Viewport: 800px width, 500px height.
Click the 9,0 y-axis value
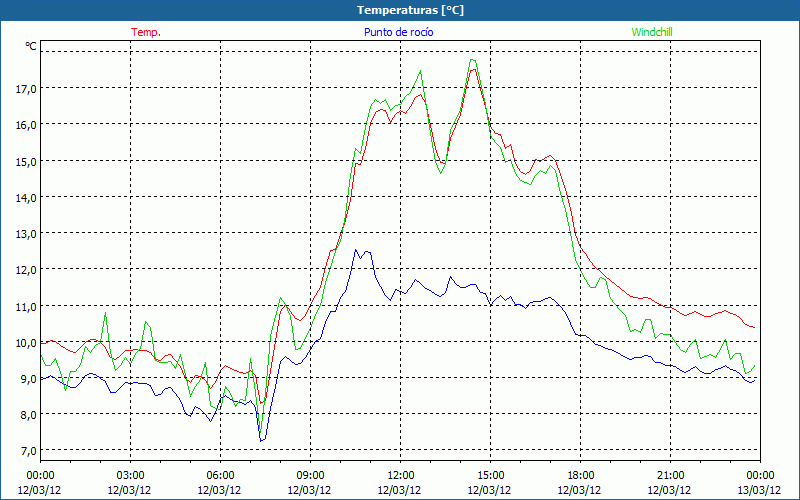click(x=29, y=379)
